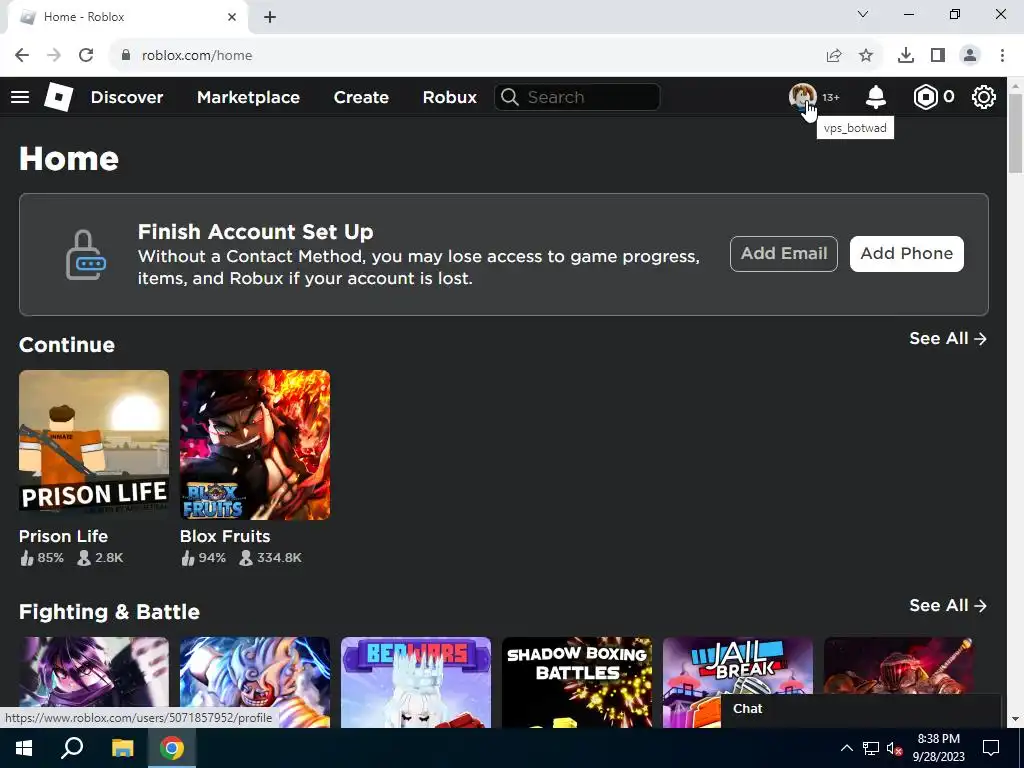Click the Add Phone button
The image size is (1024, 768).
[x=906, y=253]
